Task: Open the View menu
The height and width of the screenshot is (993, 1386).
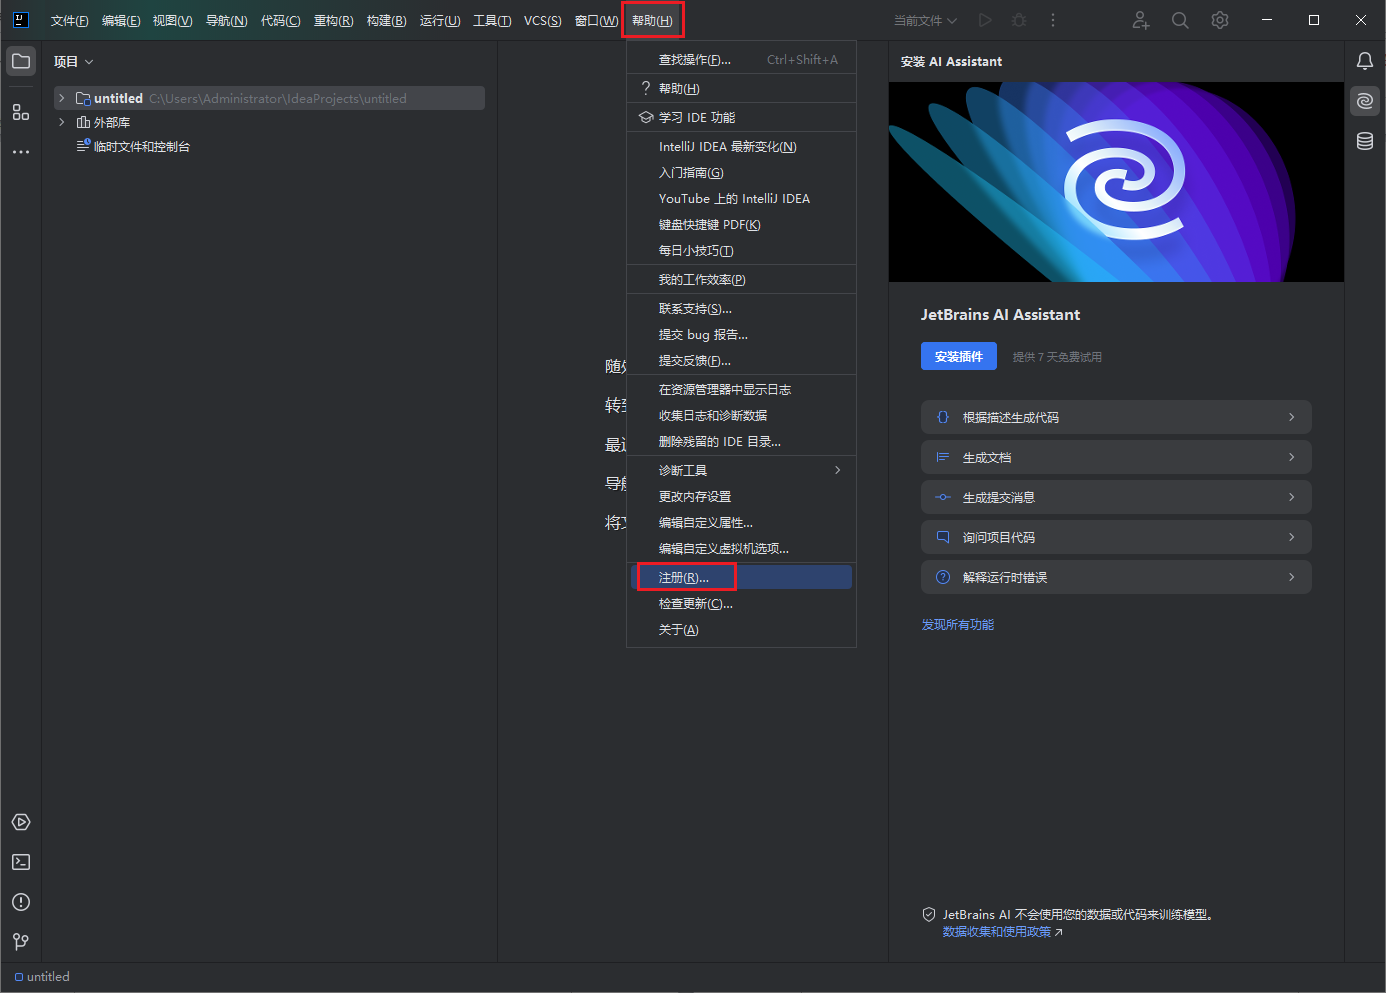Action: pos(172,20)
